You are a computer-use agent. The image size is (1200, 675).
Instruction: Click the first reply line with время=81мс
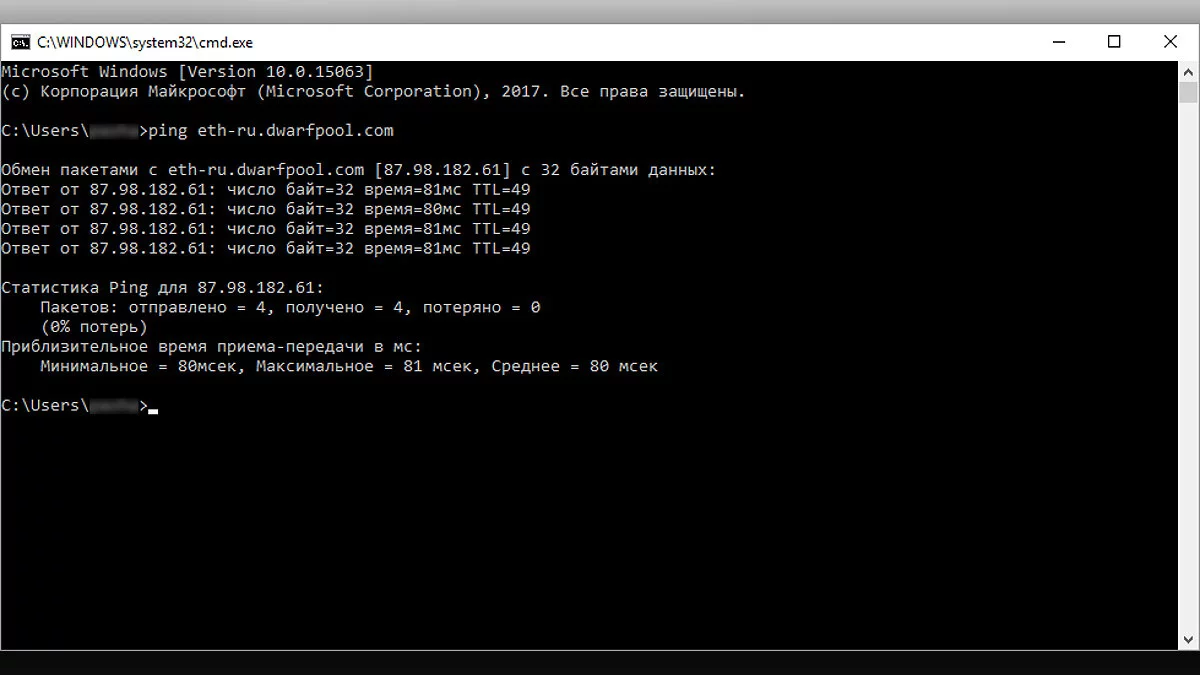(265, 190)
